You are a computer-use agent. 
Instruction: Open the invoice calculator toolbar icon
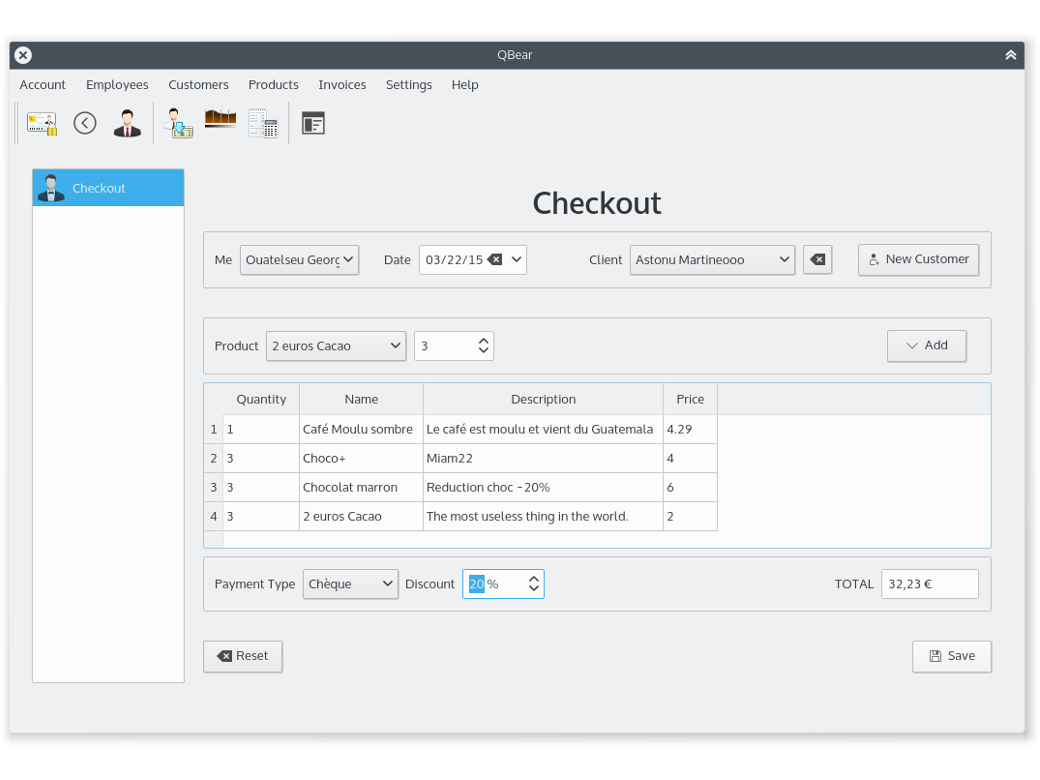[x=263, y=122]
